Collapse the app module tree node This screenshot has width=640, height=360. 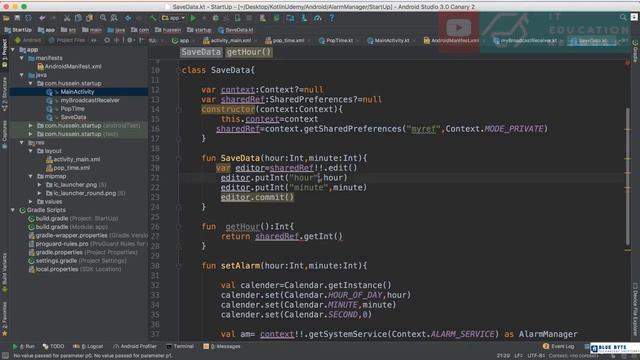coord(13,50)
